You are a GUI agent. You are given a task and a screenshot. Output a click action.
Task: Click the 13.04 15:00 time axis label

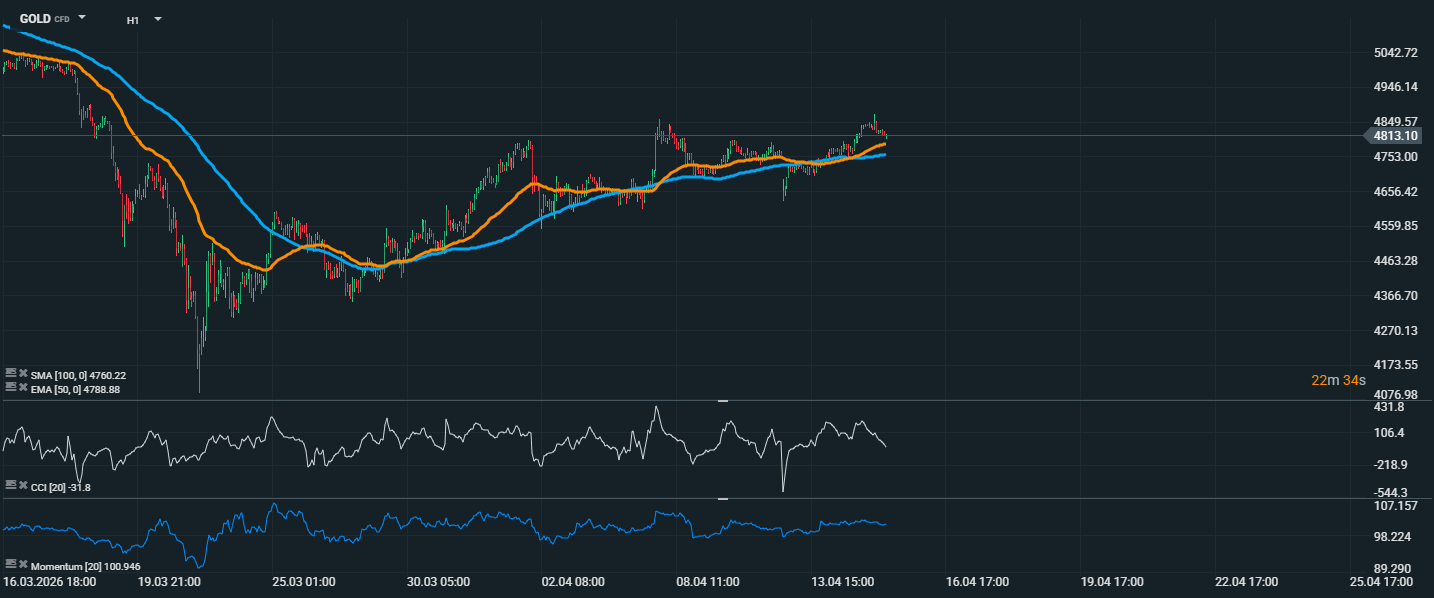click(x=845, y=581)
